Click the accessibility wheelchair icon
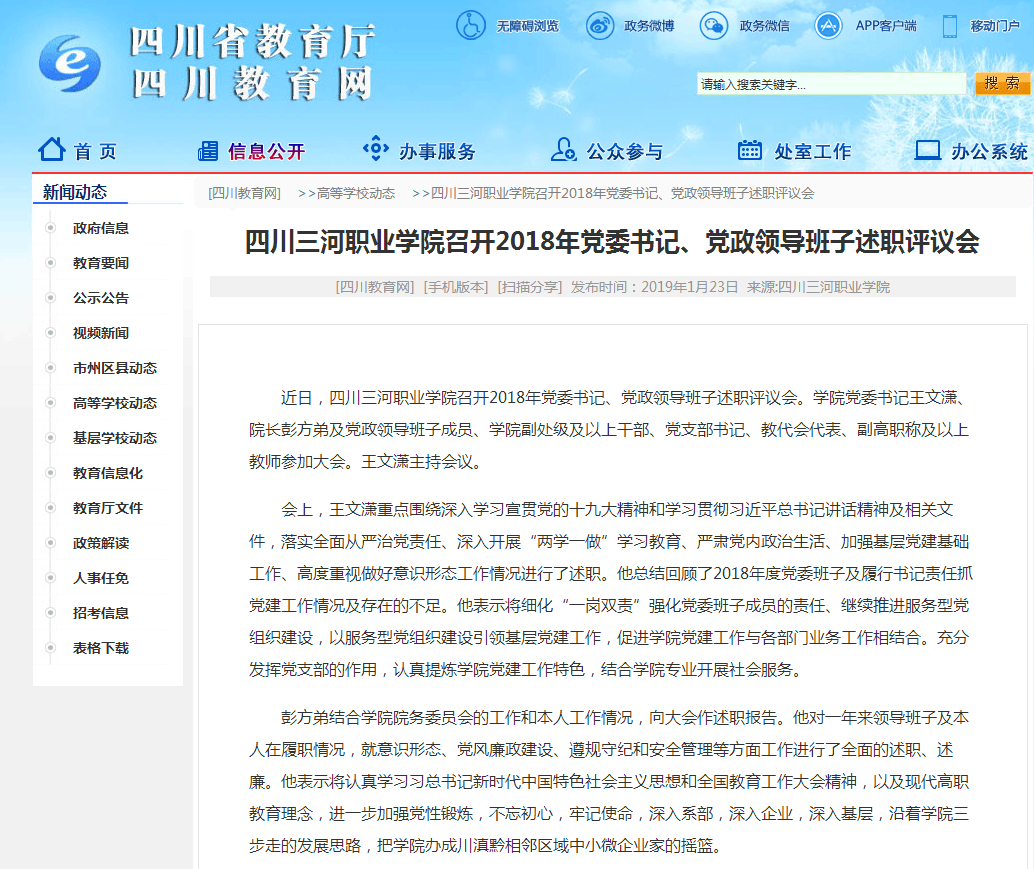The width and height of the screenshot is (1034, 869). 470,26
